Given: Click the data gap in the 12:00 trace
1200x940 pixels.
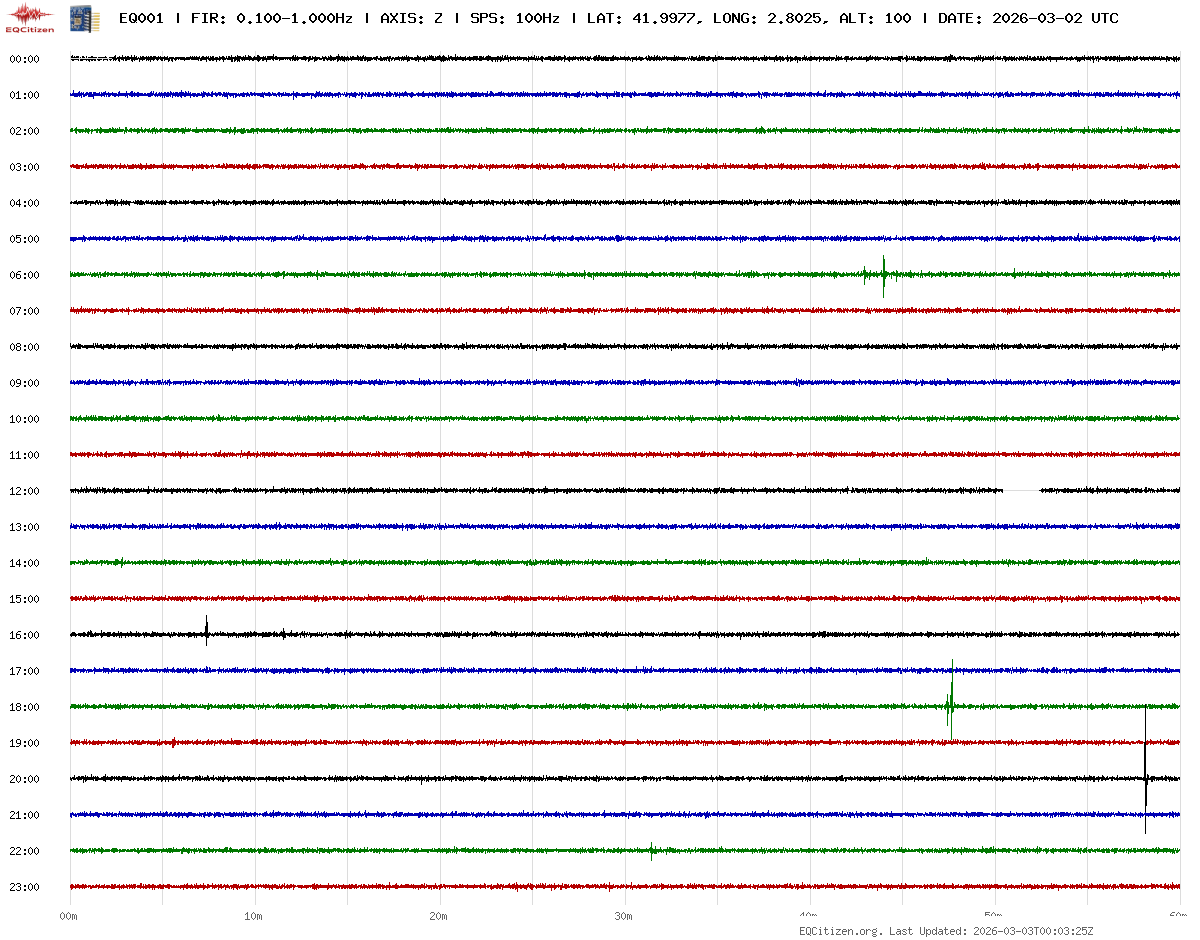Looking at the screenshot, I should coord(1021,491).
